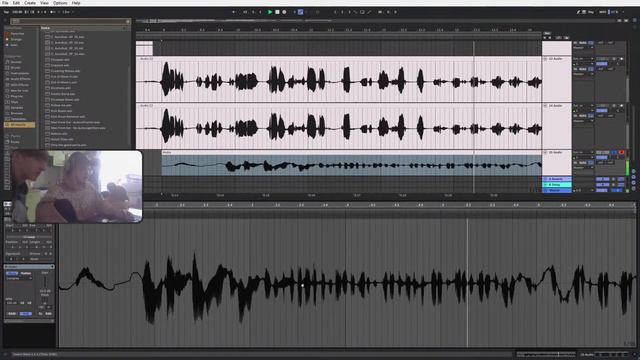Click the MIDI map mode button

[x=602, y=12]
